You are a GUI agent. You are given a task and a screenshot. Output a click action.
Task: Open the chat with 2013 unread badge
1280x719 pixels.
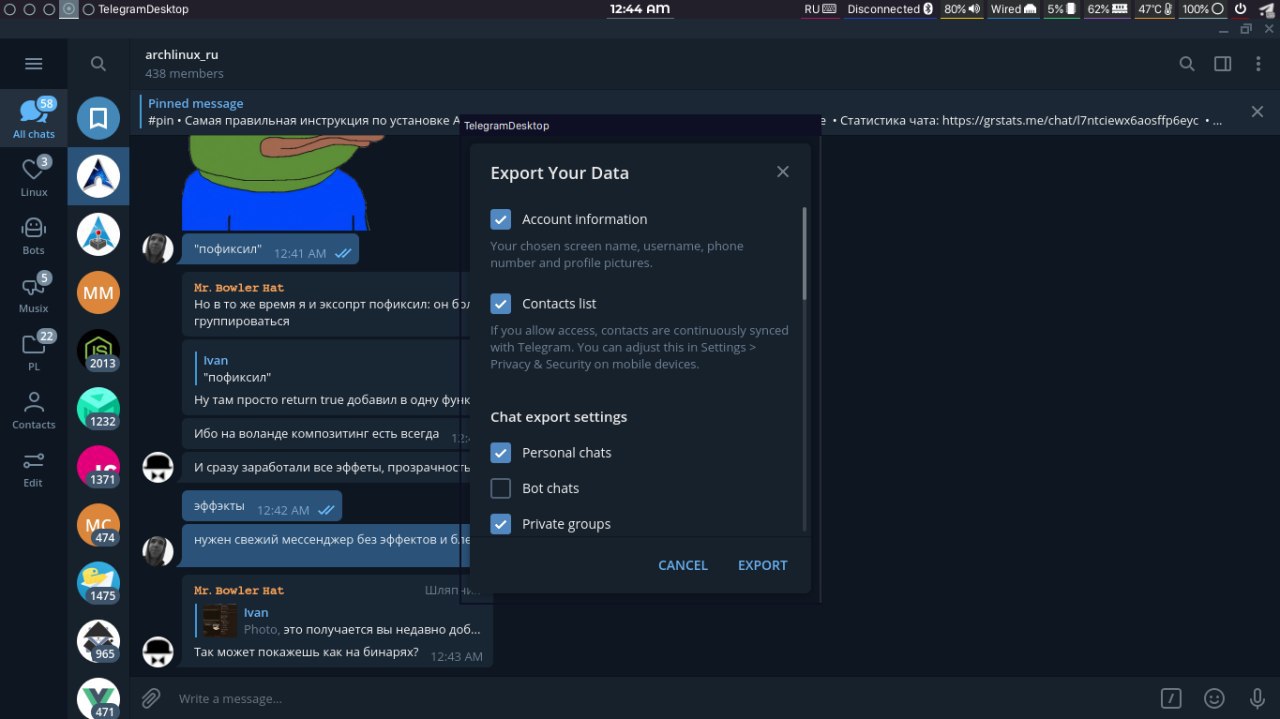tap(98, 351)
